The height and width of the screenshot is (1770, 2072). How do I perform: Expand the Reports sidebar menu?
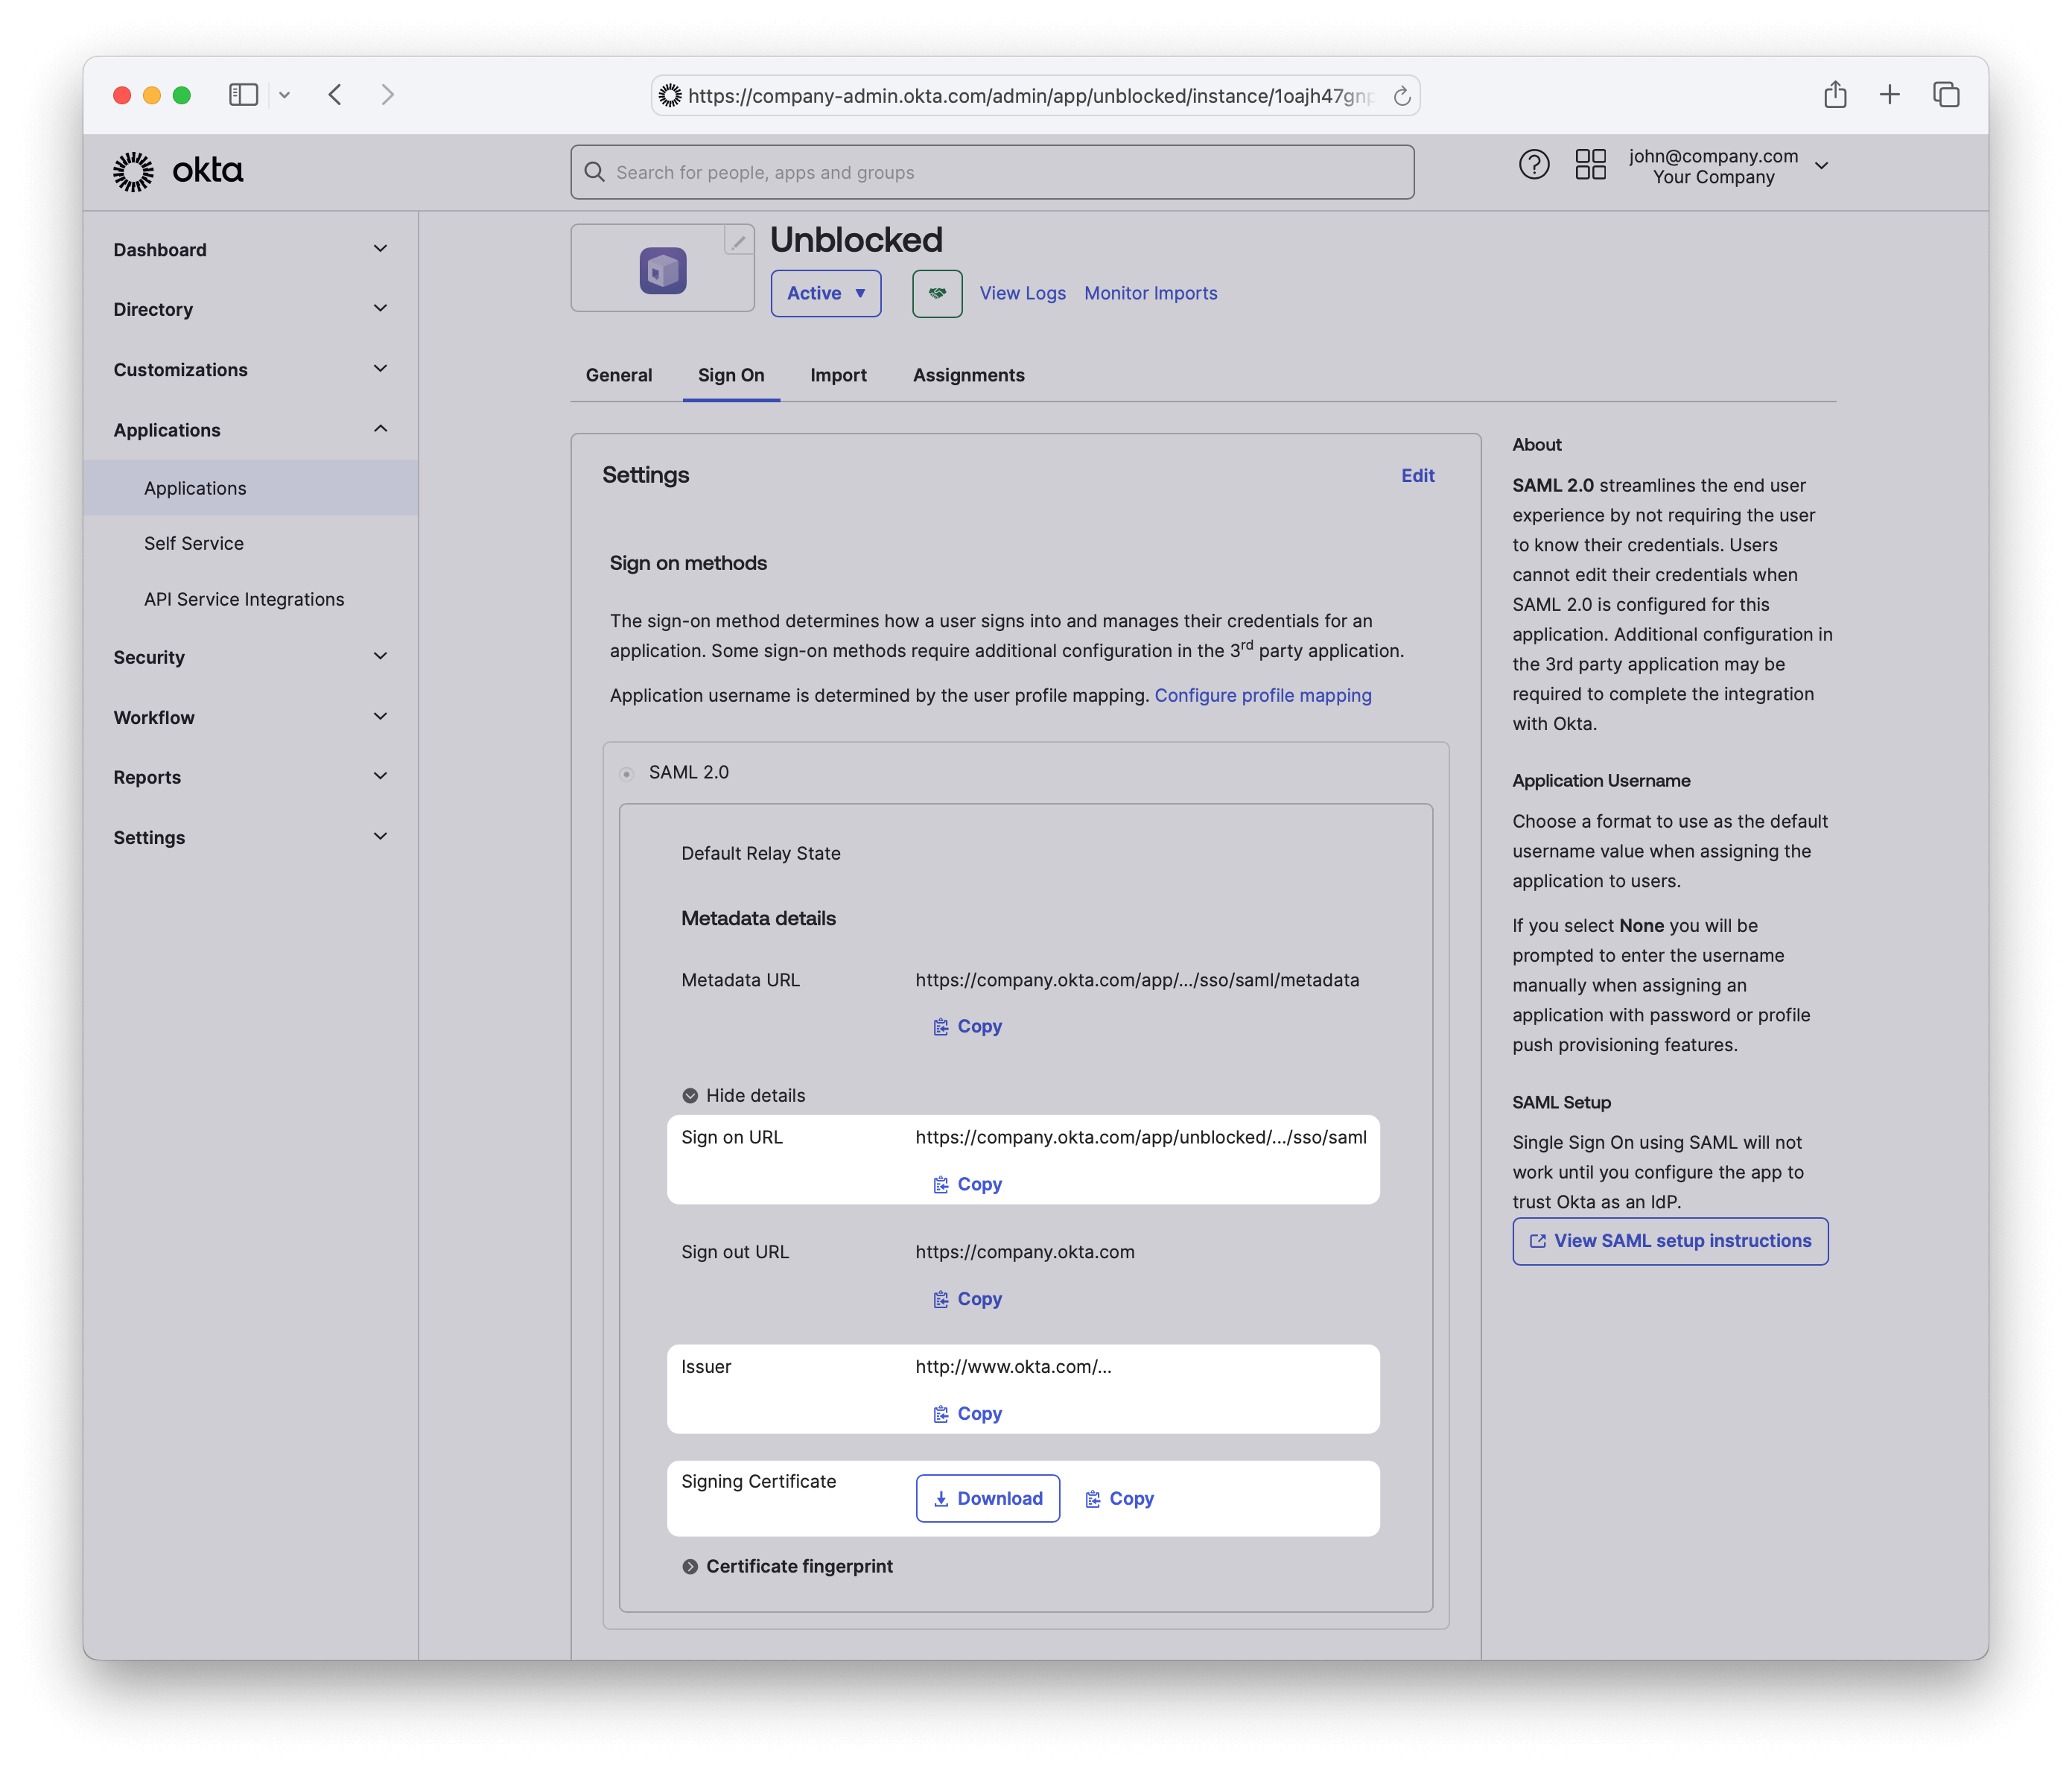pyautogui.click(x=250, y=776)
